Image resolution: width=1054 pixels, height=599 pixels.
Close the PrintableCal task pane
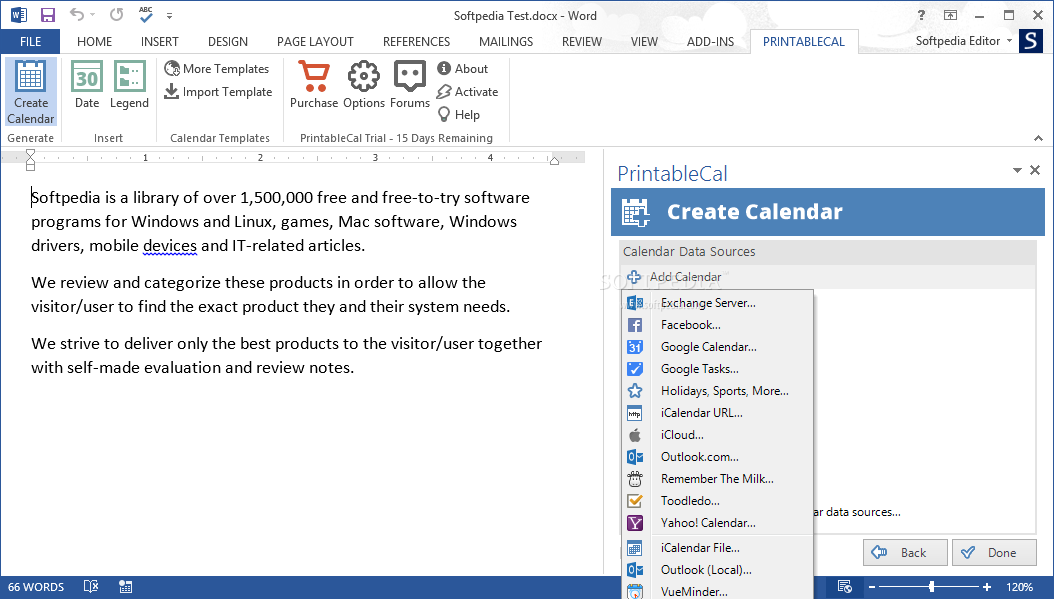[x=1035, y=170]
